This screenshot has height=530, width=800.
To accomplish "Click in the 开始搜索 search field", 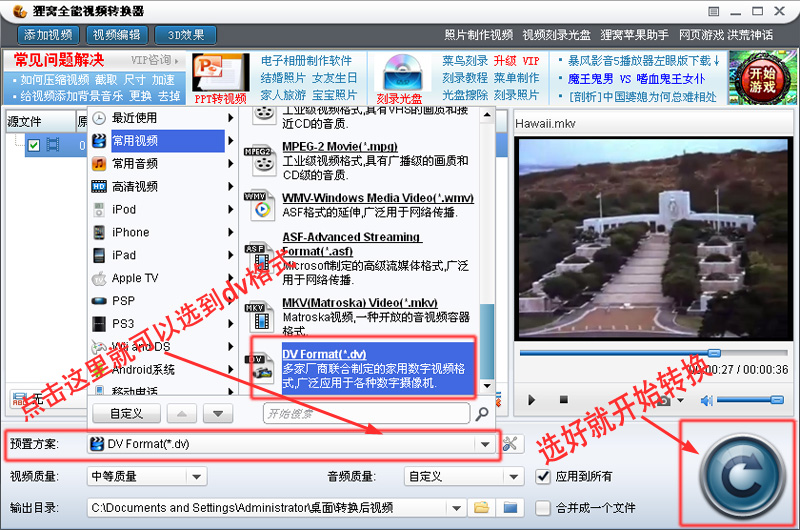I will click(x=366, y=414).
